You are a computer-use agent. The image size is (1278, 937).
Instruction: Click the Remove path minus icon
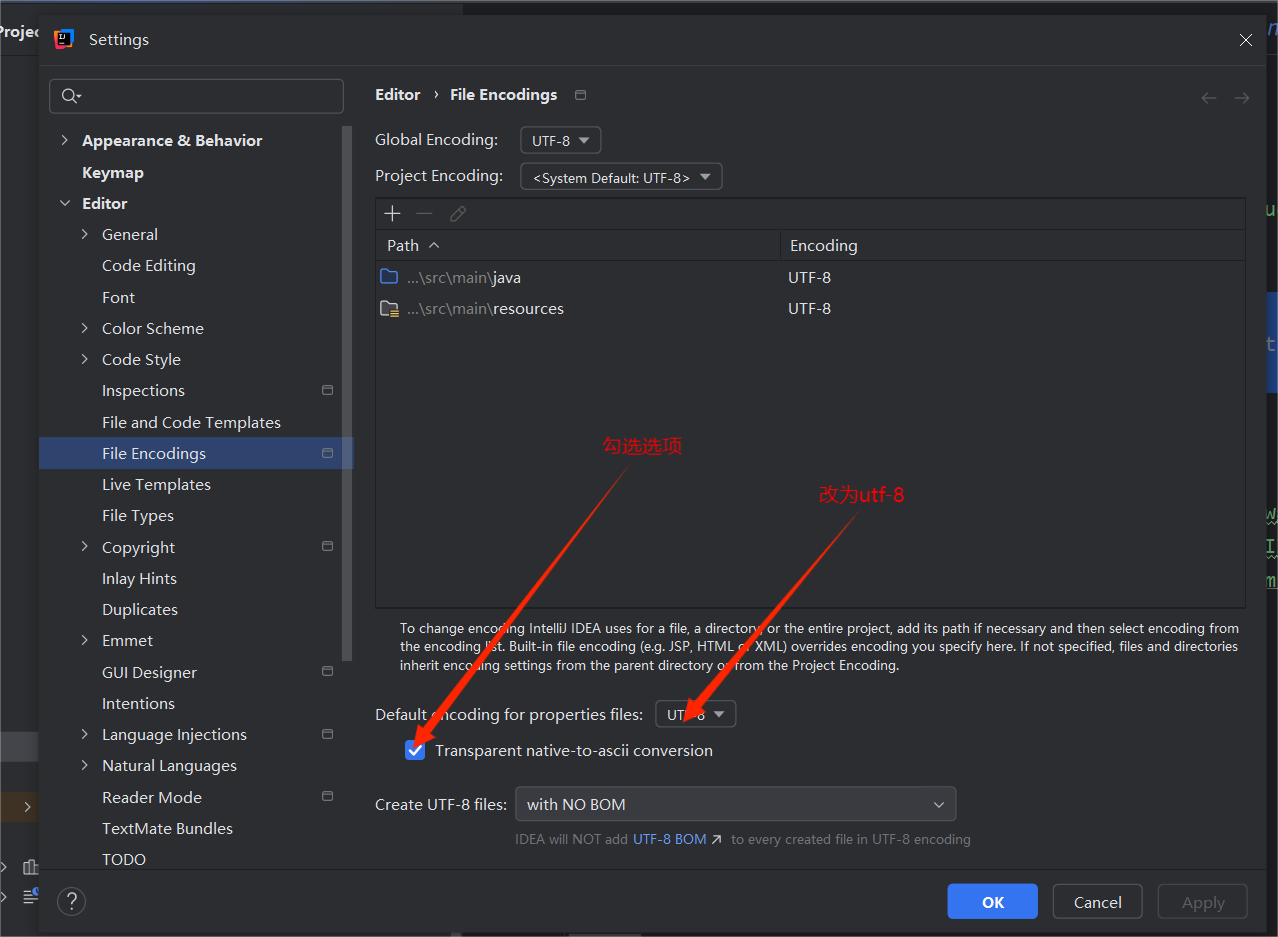424,214
